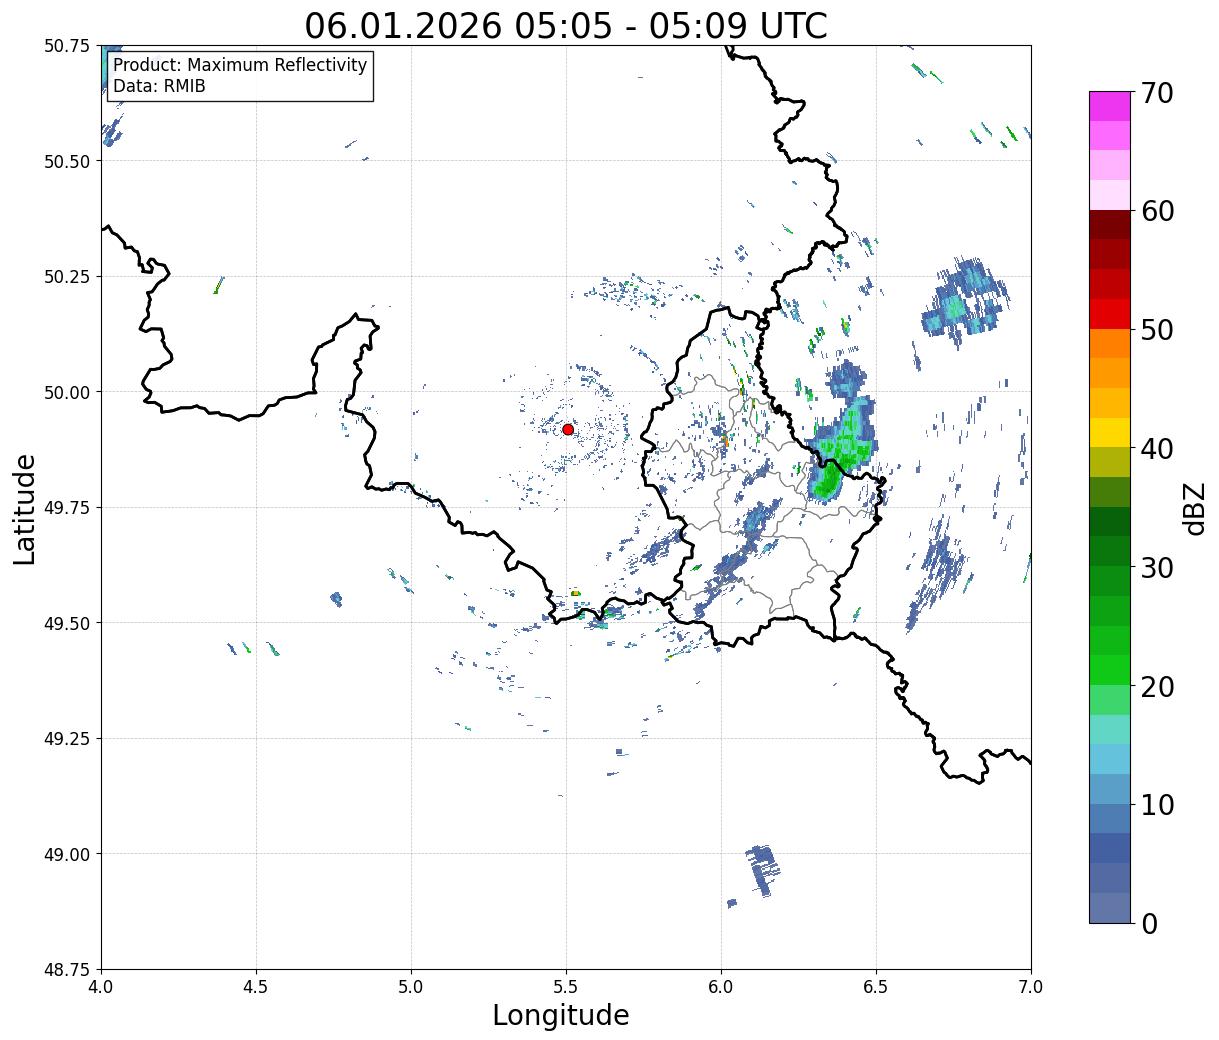Click the latitude tick label 48.75
The height and width of the screenshot is (1040, 1219).
pos(67,970)
